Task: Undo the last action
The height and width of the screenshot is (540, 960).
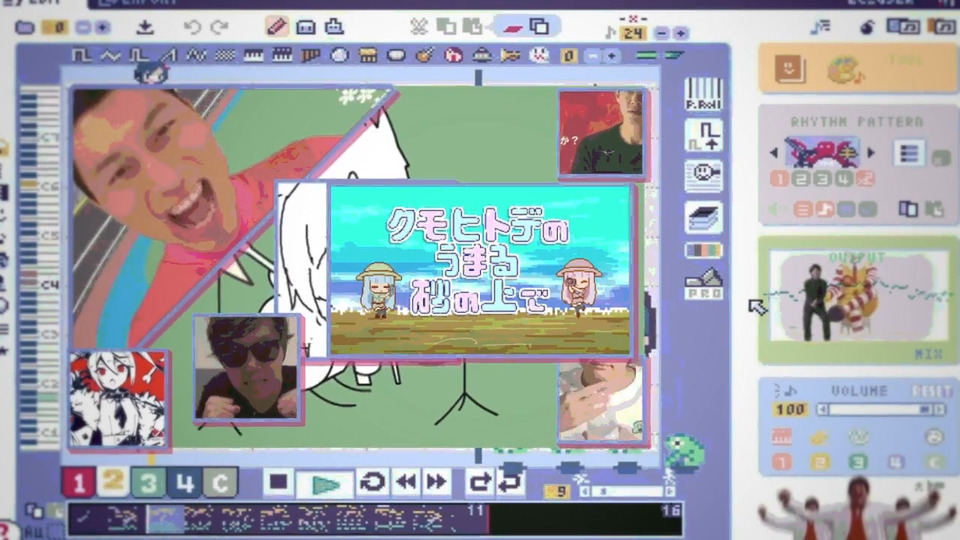Action: 192,27
